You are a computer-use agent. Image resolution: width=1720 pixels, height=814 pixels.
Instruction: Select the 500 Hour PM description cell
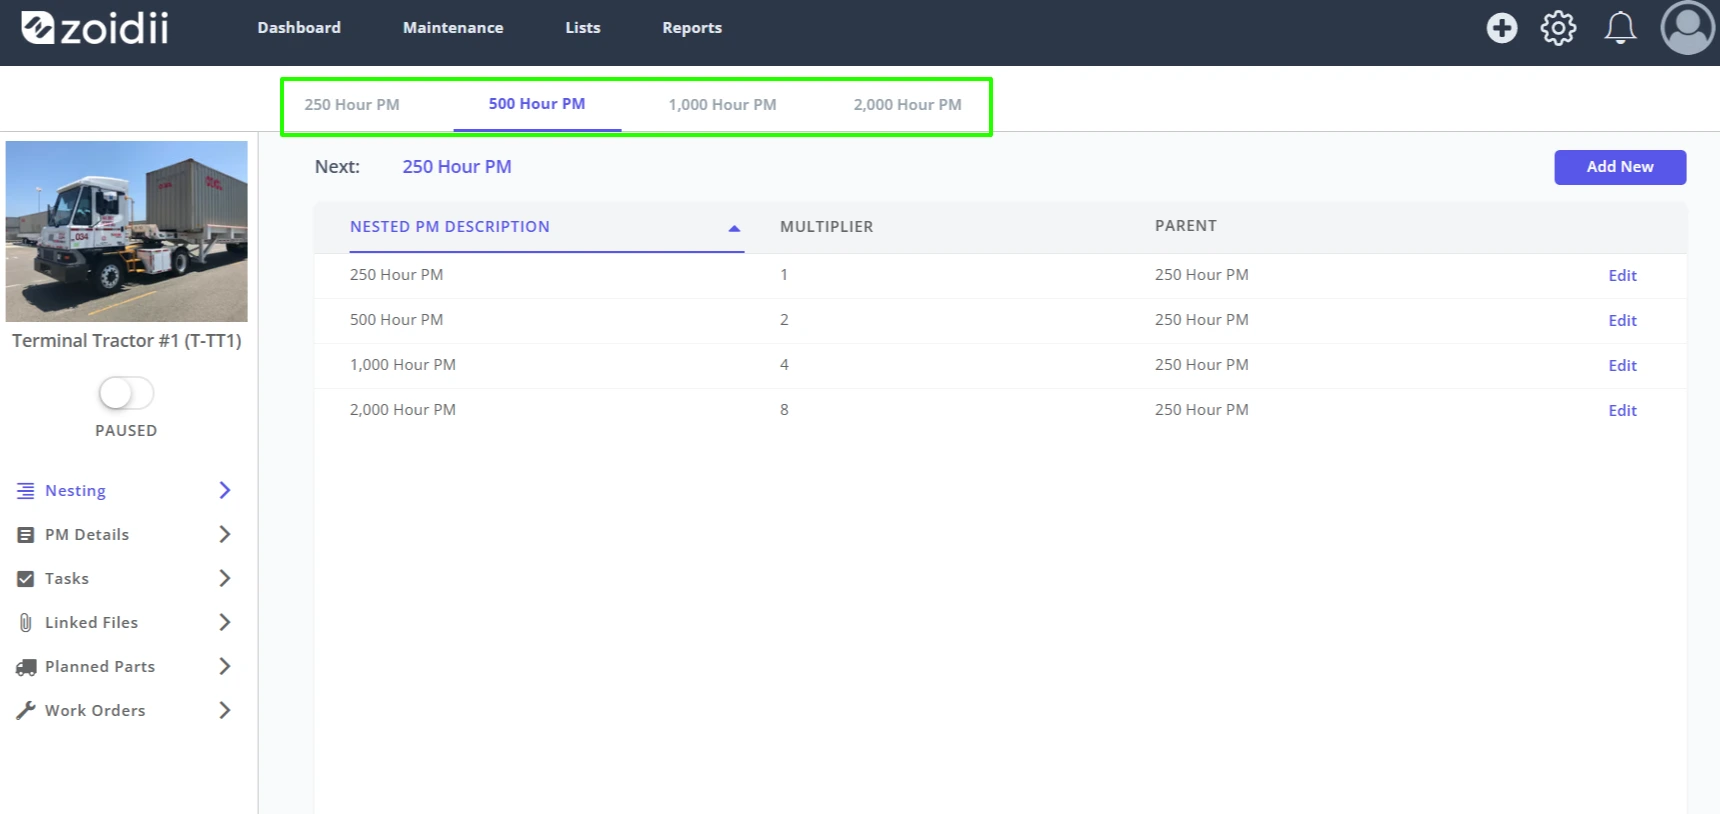tap(396, 320)
